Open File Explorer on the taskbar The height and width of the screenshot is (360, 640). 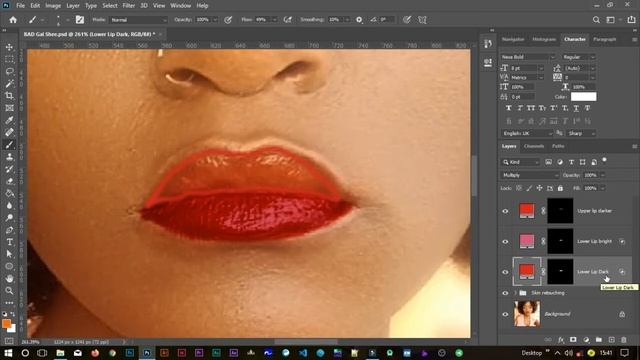[x=60, y=353]
